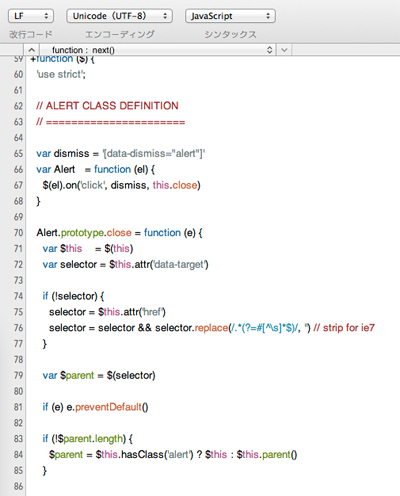Viewport: 400px width, 496px height.
Task: Click selector.replace regex code
Action: [233, 328]
